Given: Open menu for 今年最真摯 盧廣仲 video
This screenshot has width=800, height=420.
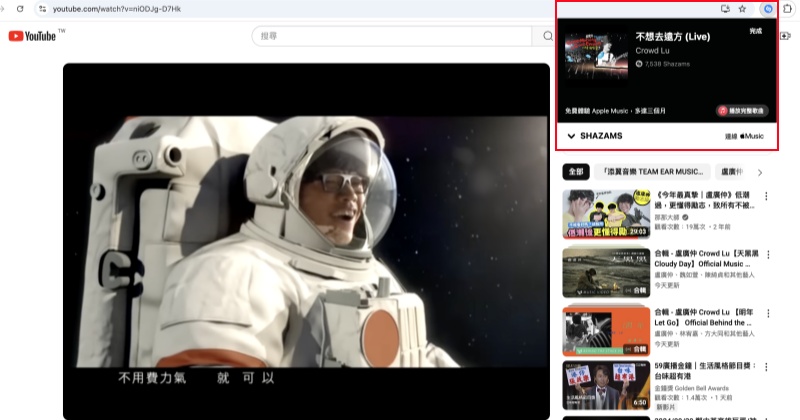Looking at the screenshot, I should pyautogui.click(x=766, y=196).
